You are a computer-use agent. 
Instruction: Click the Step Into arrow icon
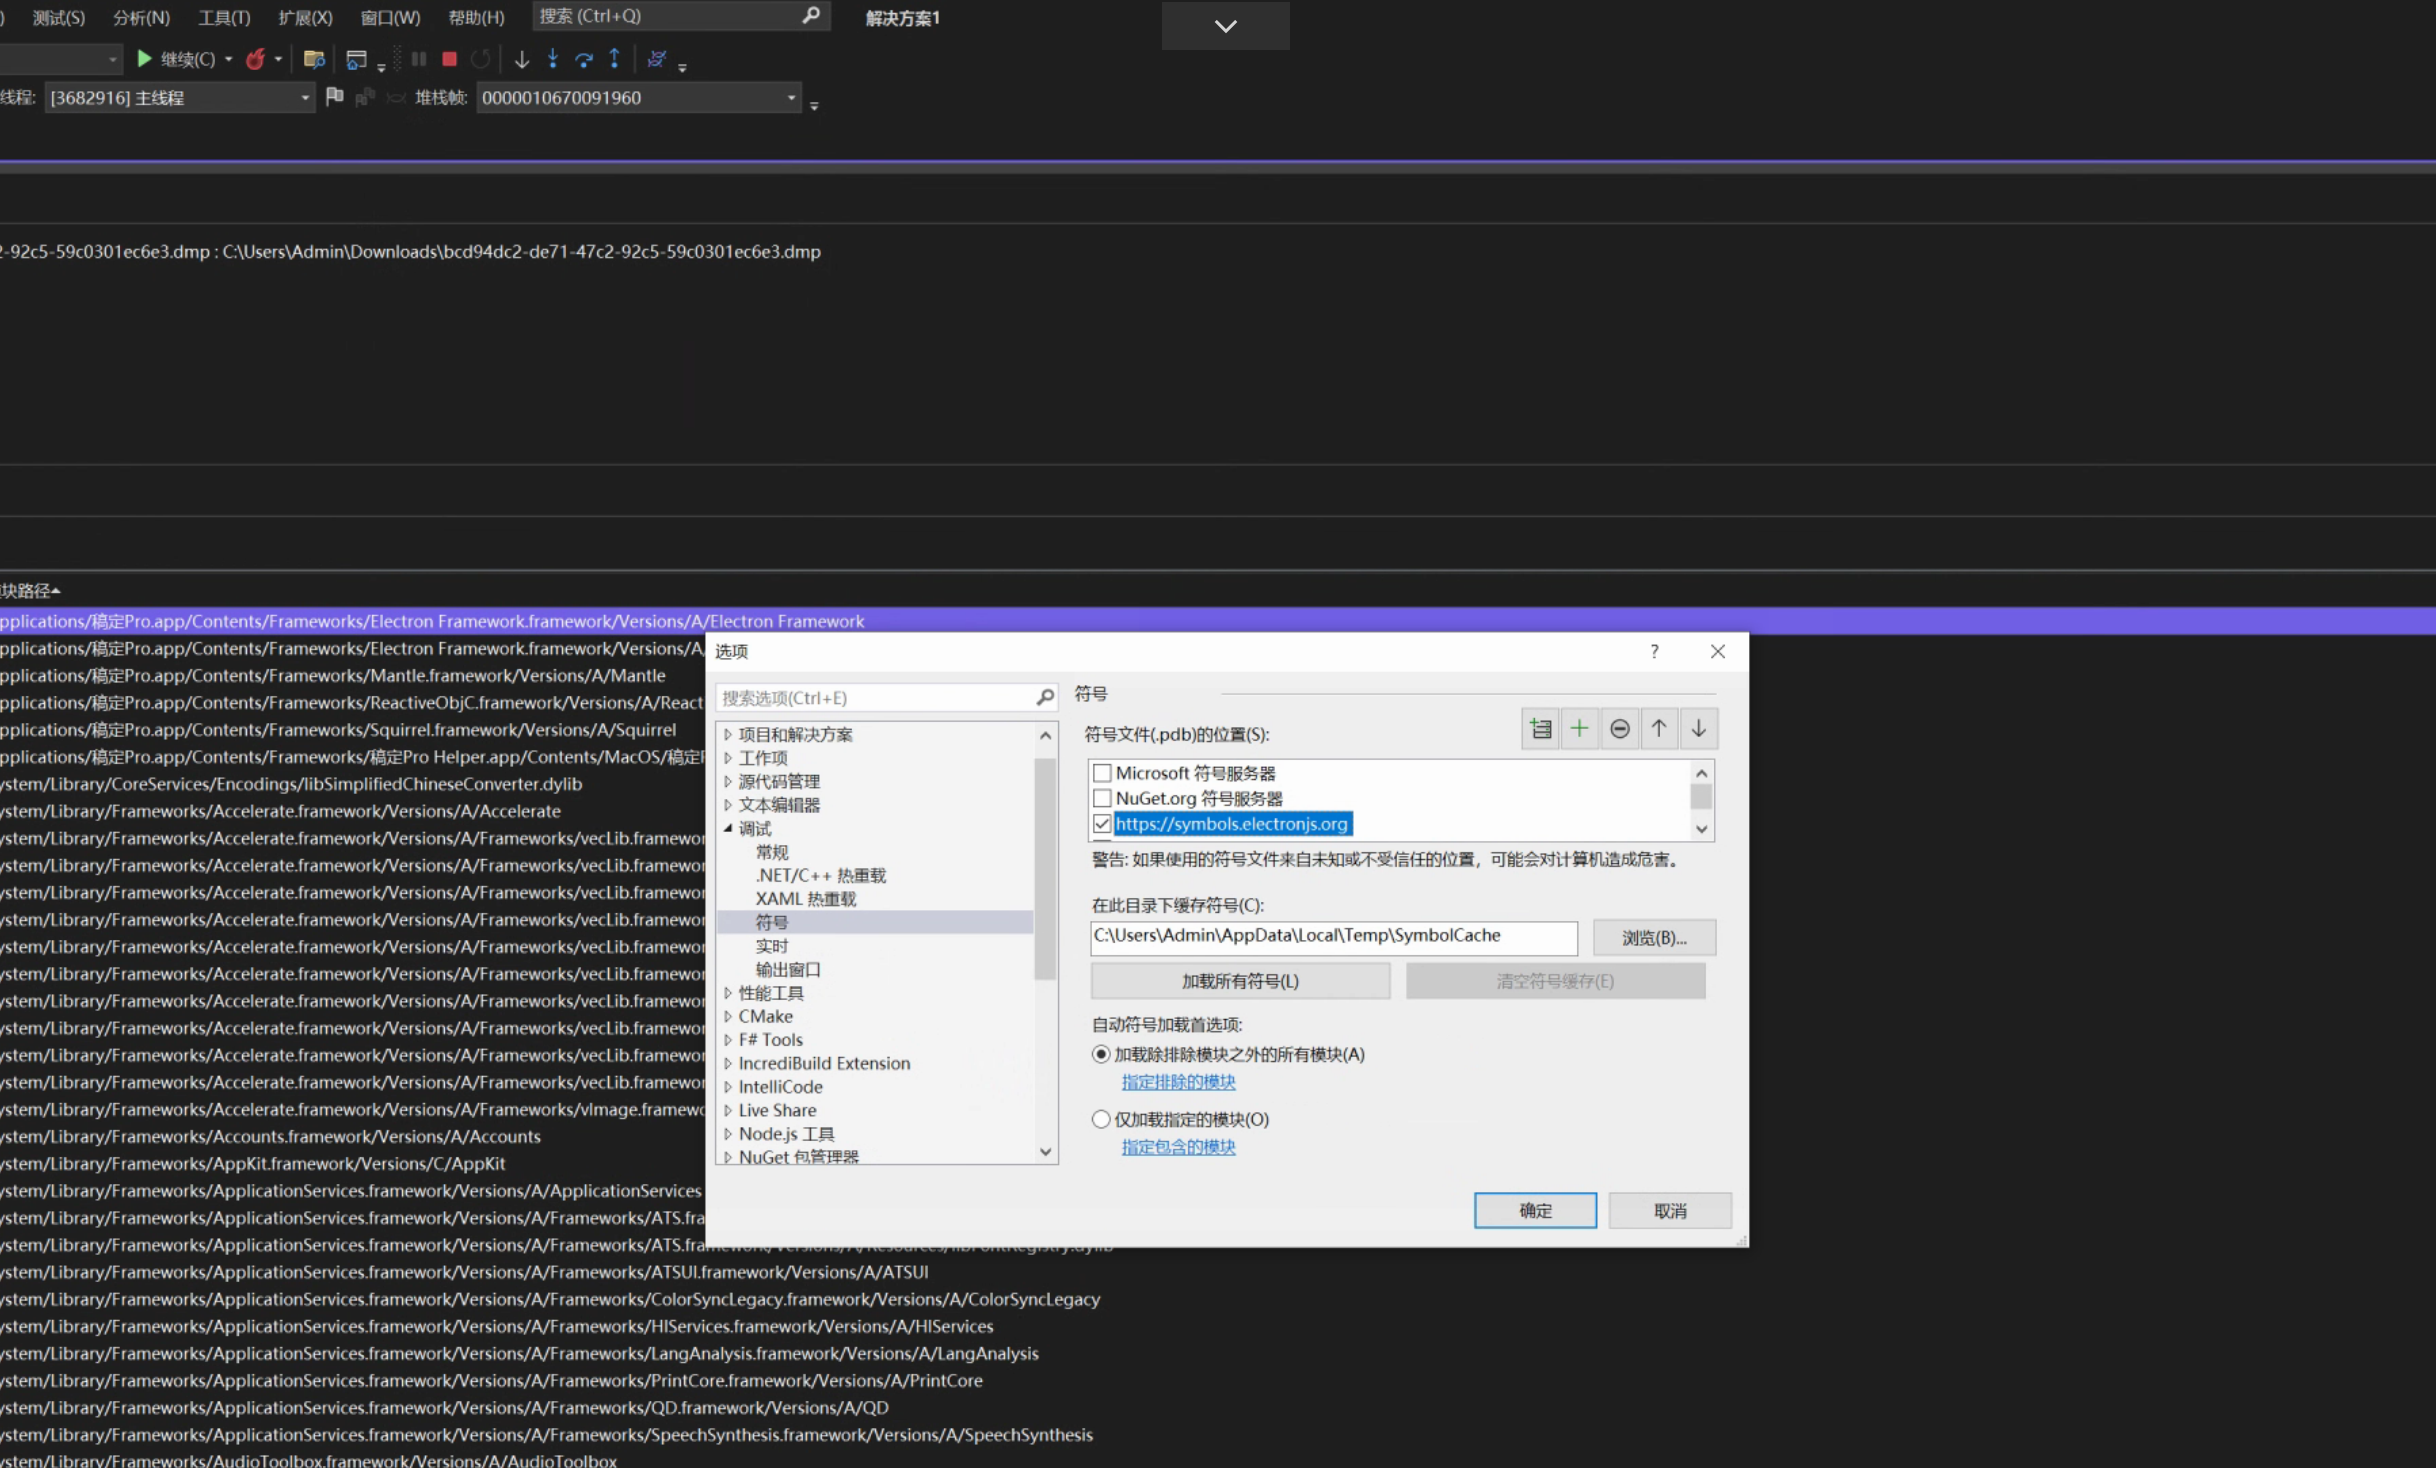pos(552,59)
